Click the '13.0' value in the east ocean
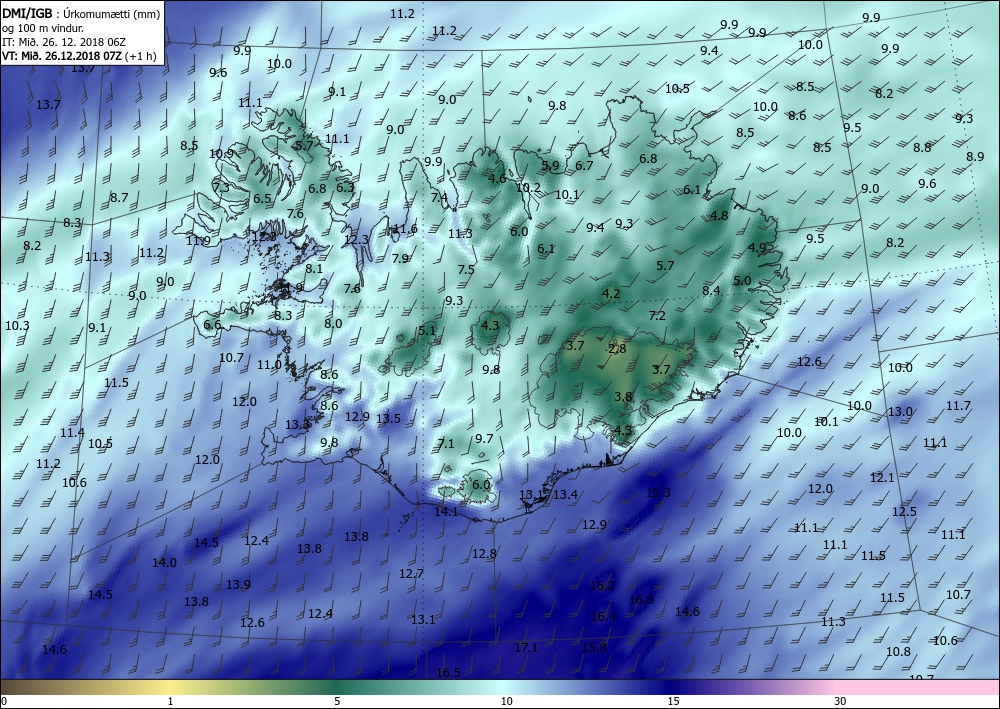Viewport: 1000px width, 709px height. click(900, 412)
